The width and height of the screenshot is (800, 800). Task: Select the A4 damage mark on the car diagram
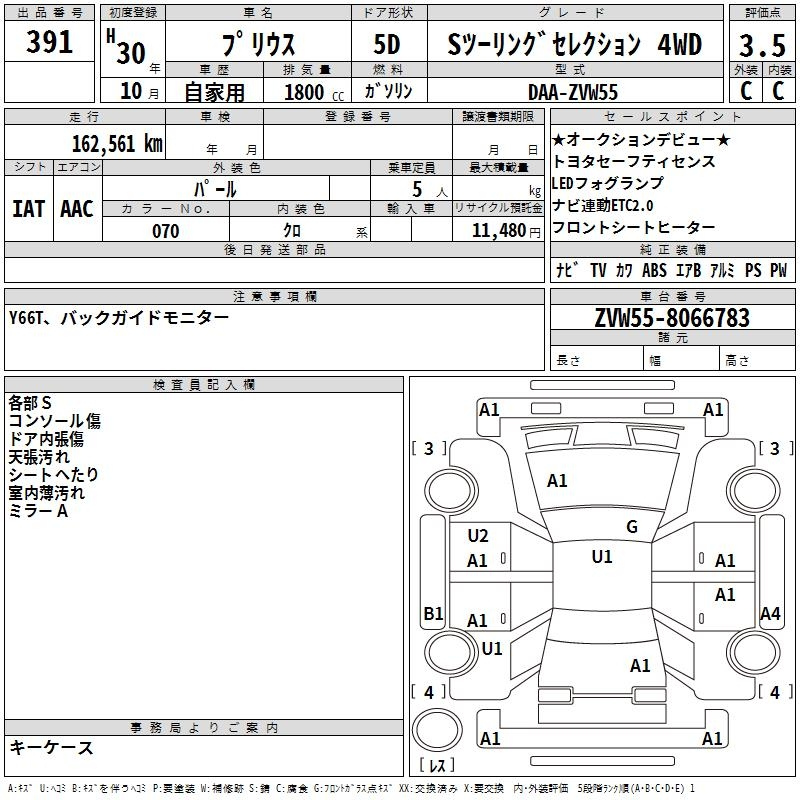tap(769, 613)
